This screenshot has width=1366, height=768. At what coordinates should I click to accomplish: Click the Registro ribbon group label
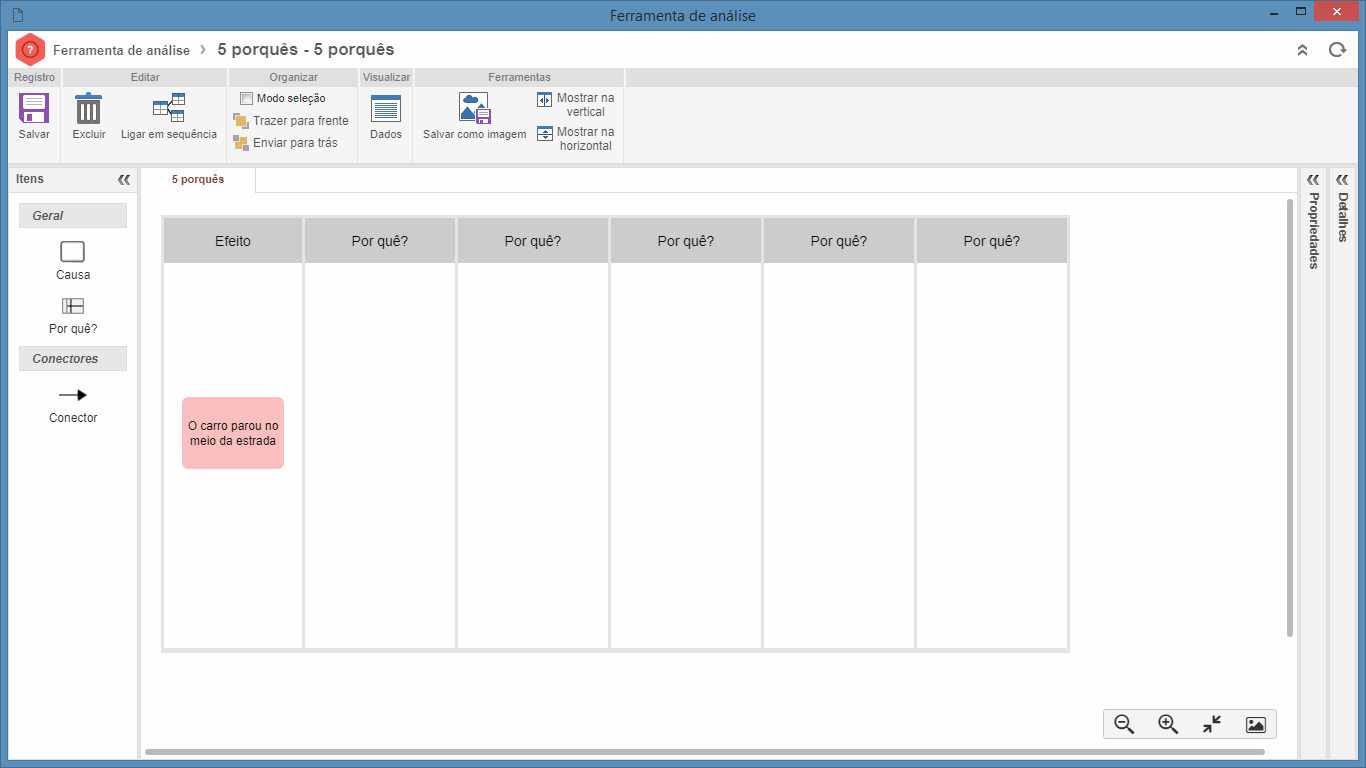coord(35,77)
